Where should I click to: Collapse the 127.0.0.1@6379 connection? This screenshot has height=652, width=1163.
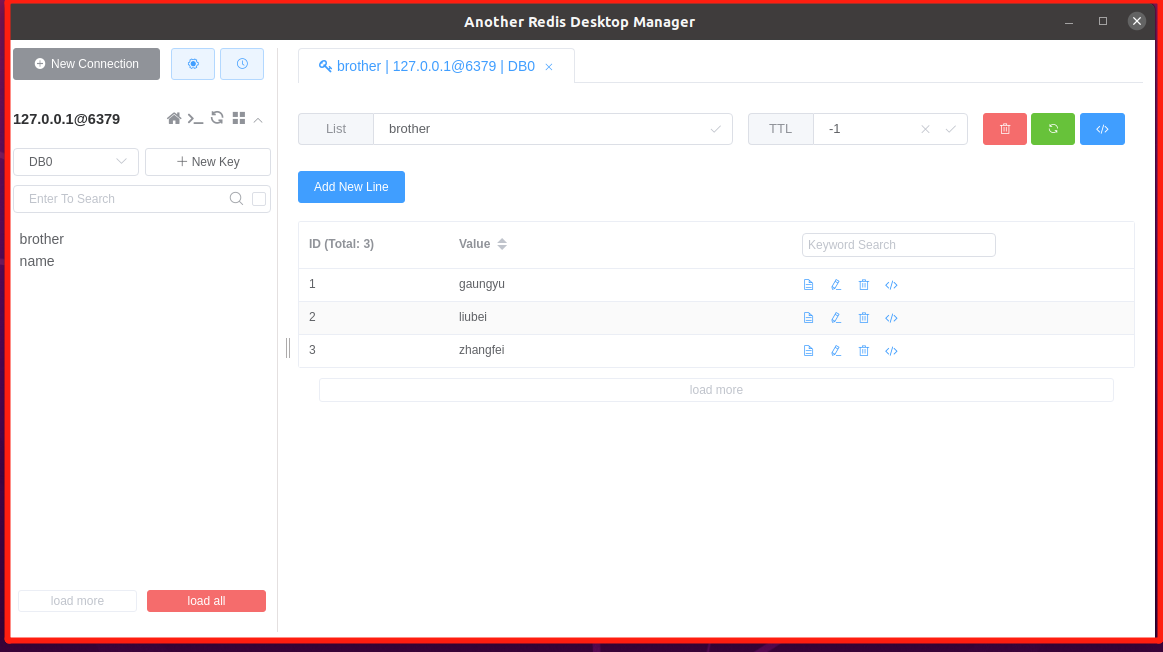pyautogui.click(x=258, y=119)
